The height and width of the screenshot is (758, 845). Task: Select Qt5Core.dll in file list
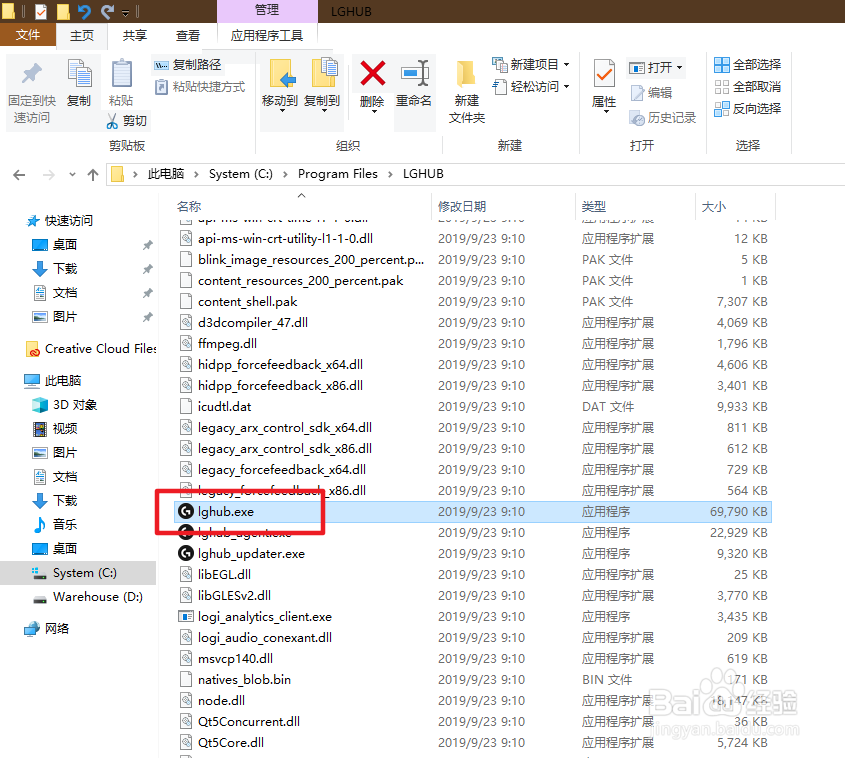coord(231,742)
